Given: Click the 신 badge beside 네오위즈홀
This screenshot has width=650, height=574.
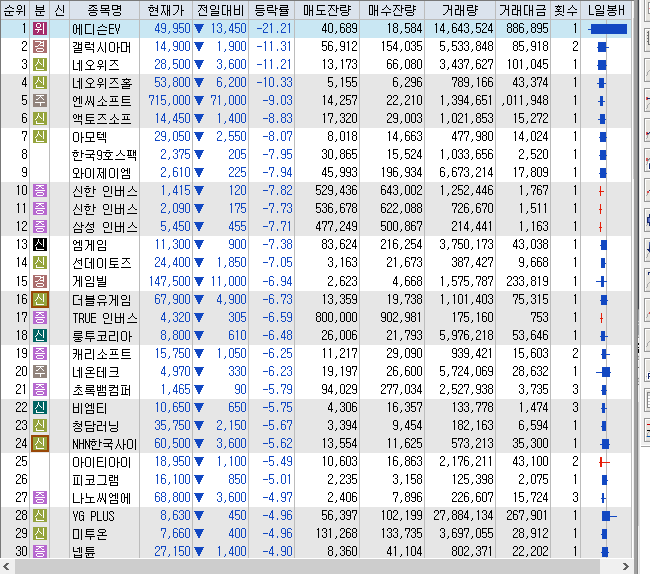Looking at the screenshot, I should [40, 82].
